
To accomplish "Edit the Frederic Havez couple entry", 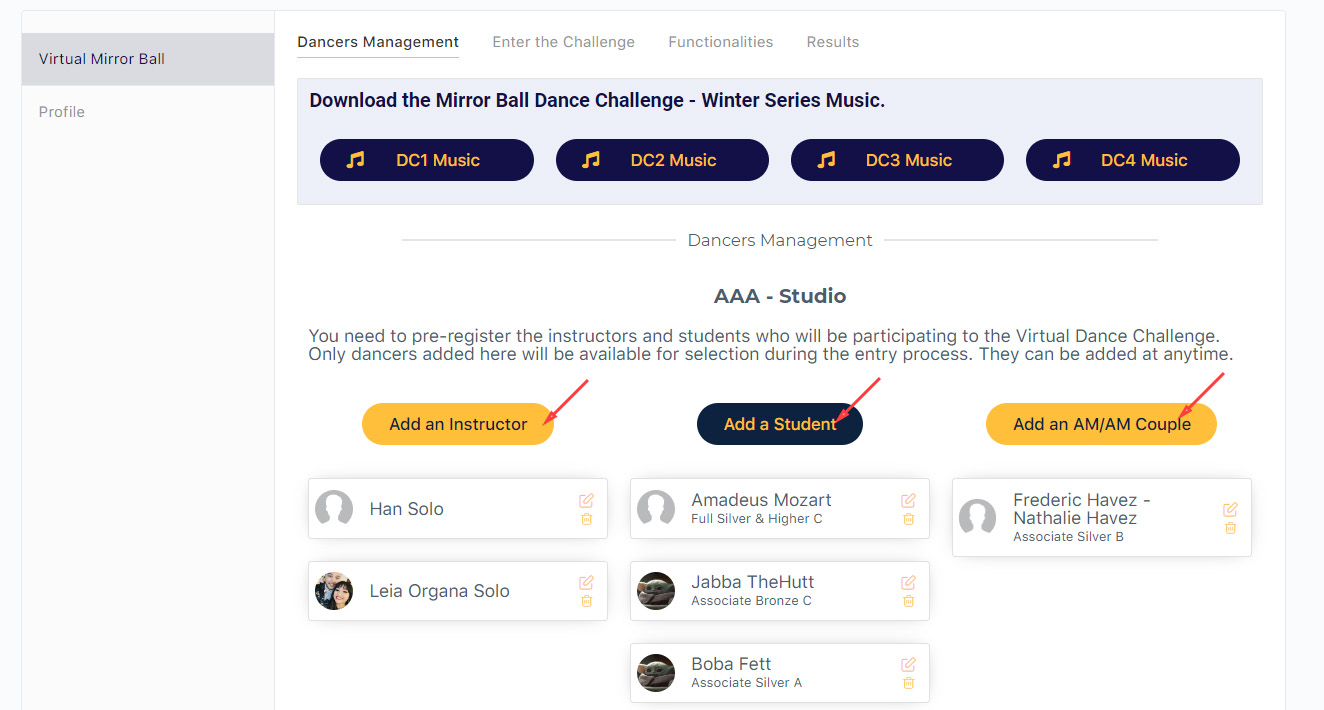I will (1230, 509).
